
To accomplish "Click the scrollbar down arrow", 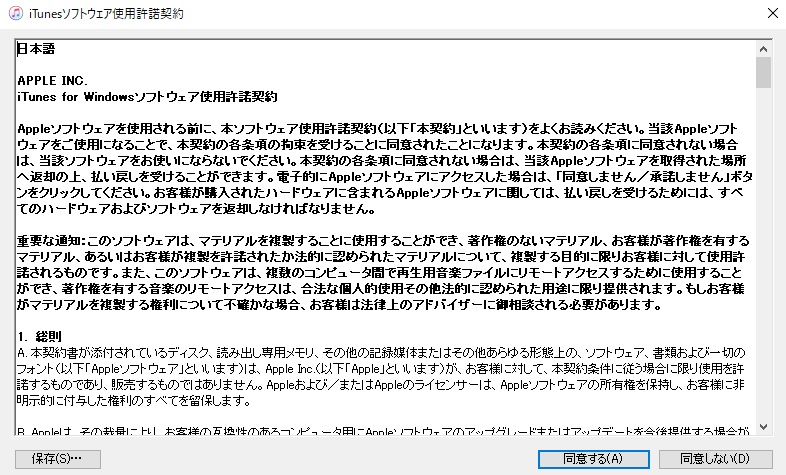I will point(763,427).
